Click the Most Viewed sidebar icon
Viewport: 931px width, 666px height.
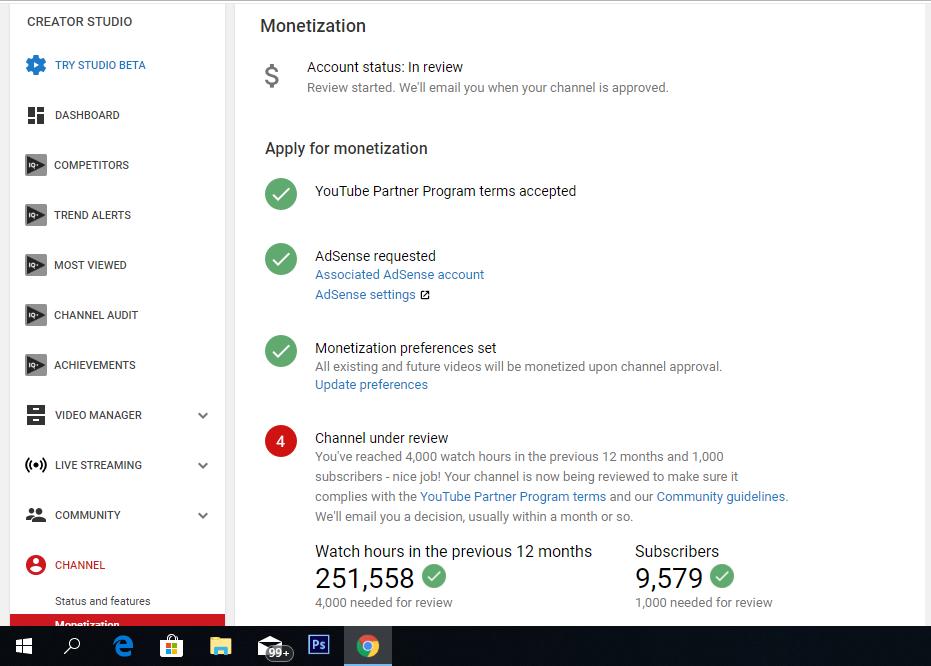click(36, 265)
